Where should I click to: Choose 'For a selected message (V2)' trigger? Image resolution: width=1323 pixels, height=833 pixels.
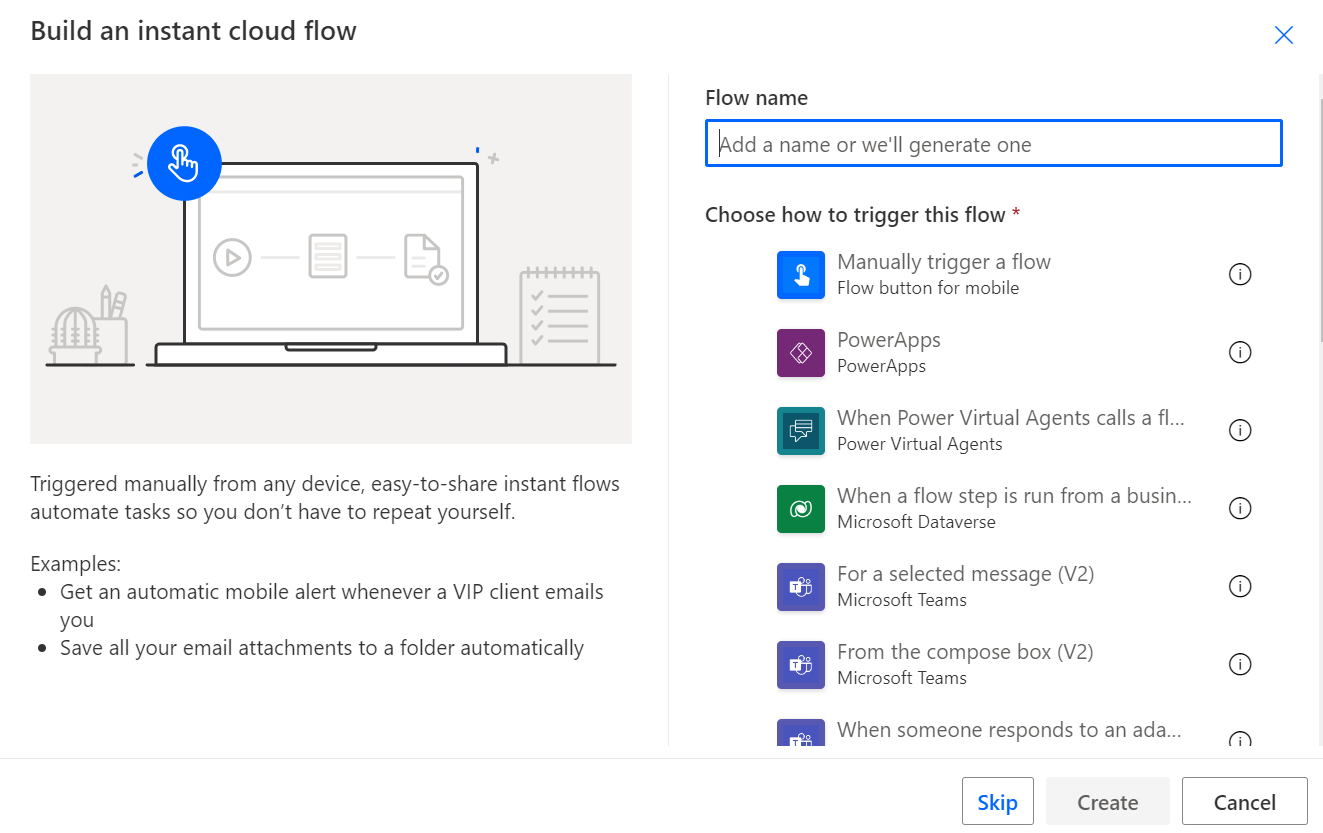pyautogui.click(x=966, y=574)
